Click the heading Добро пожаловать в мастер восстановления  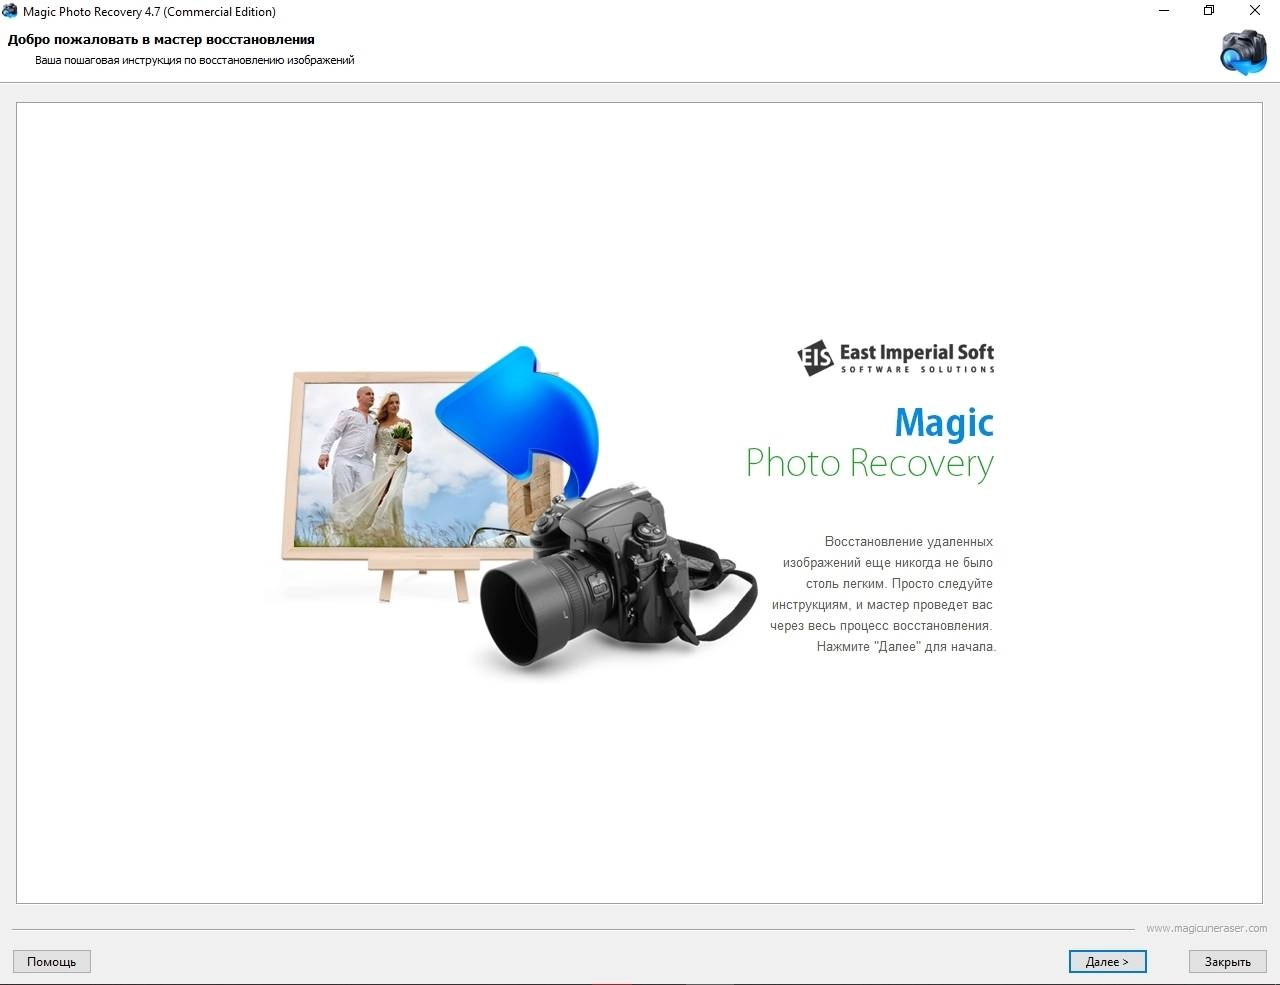[161, 39]
